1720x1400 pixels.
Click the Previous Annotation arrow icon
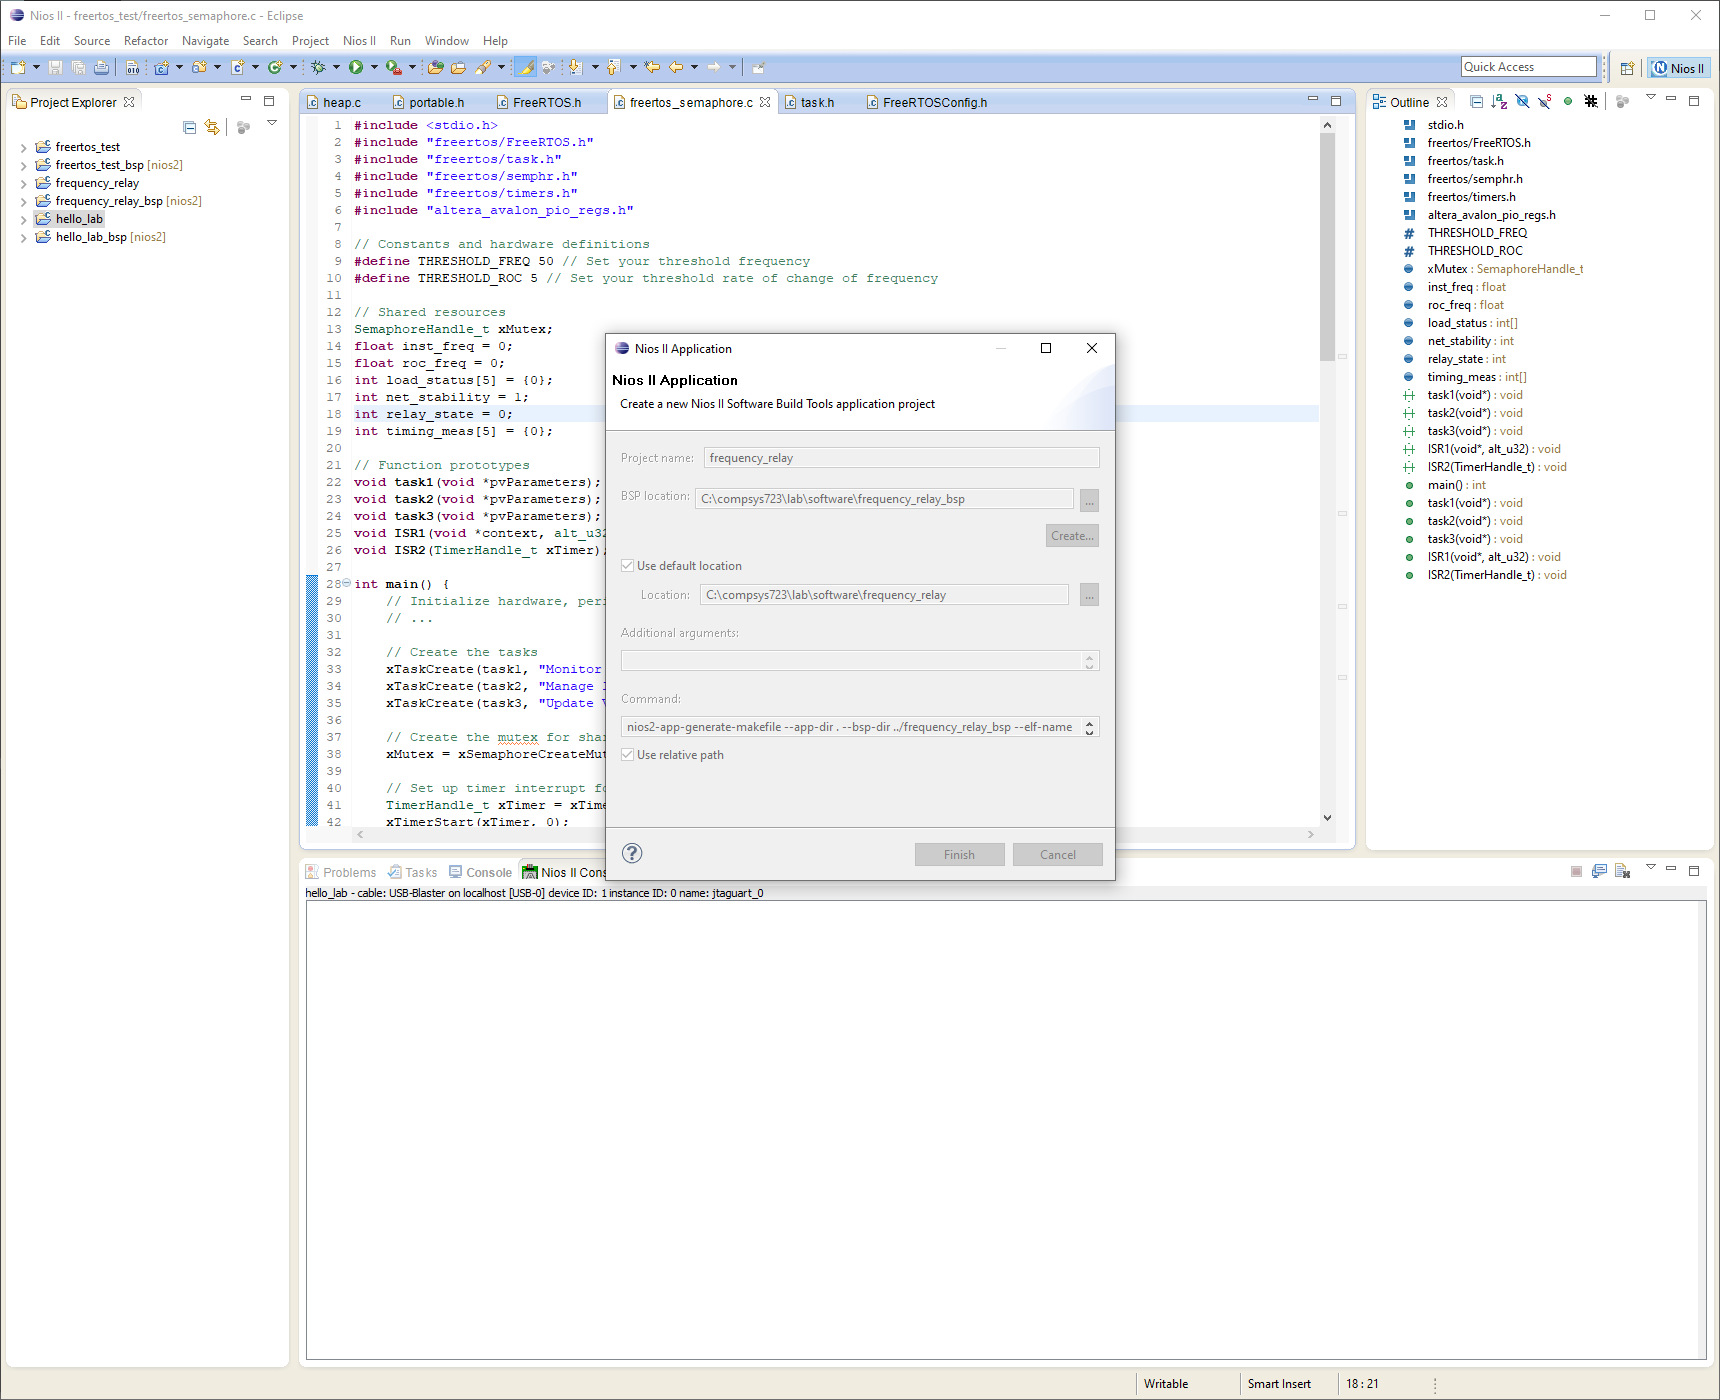click(x=614, y=67)
